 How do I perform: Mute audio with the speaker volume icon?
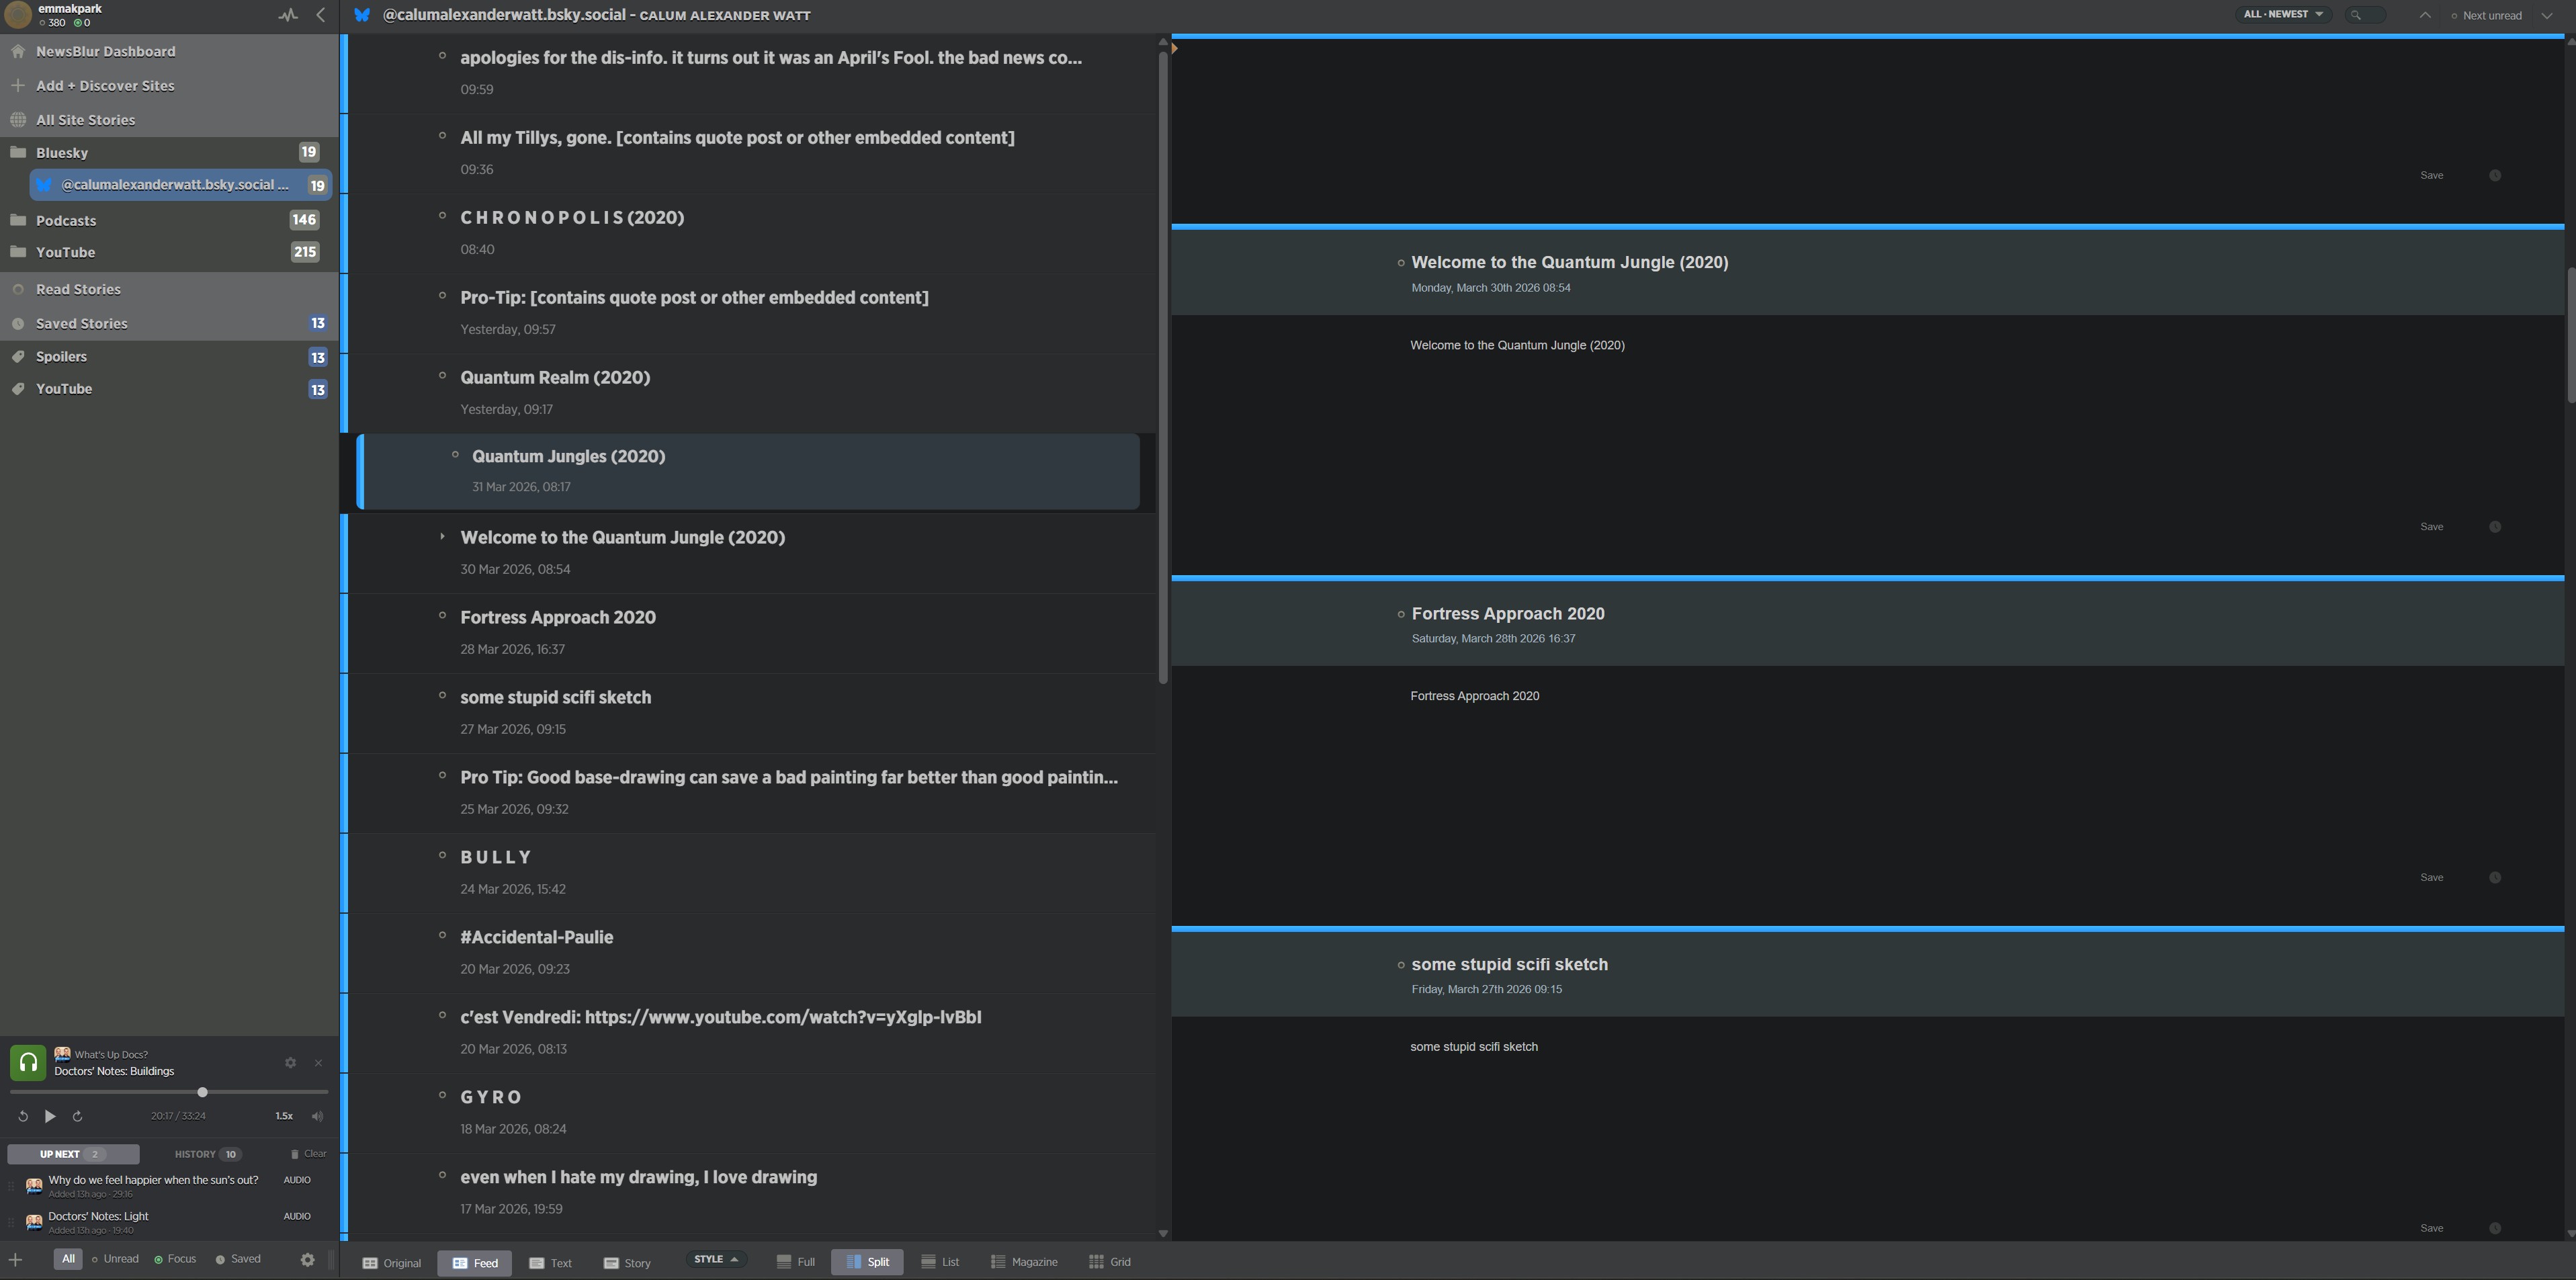tap(317, 1116)
